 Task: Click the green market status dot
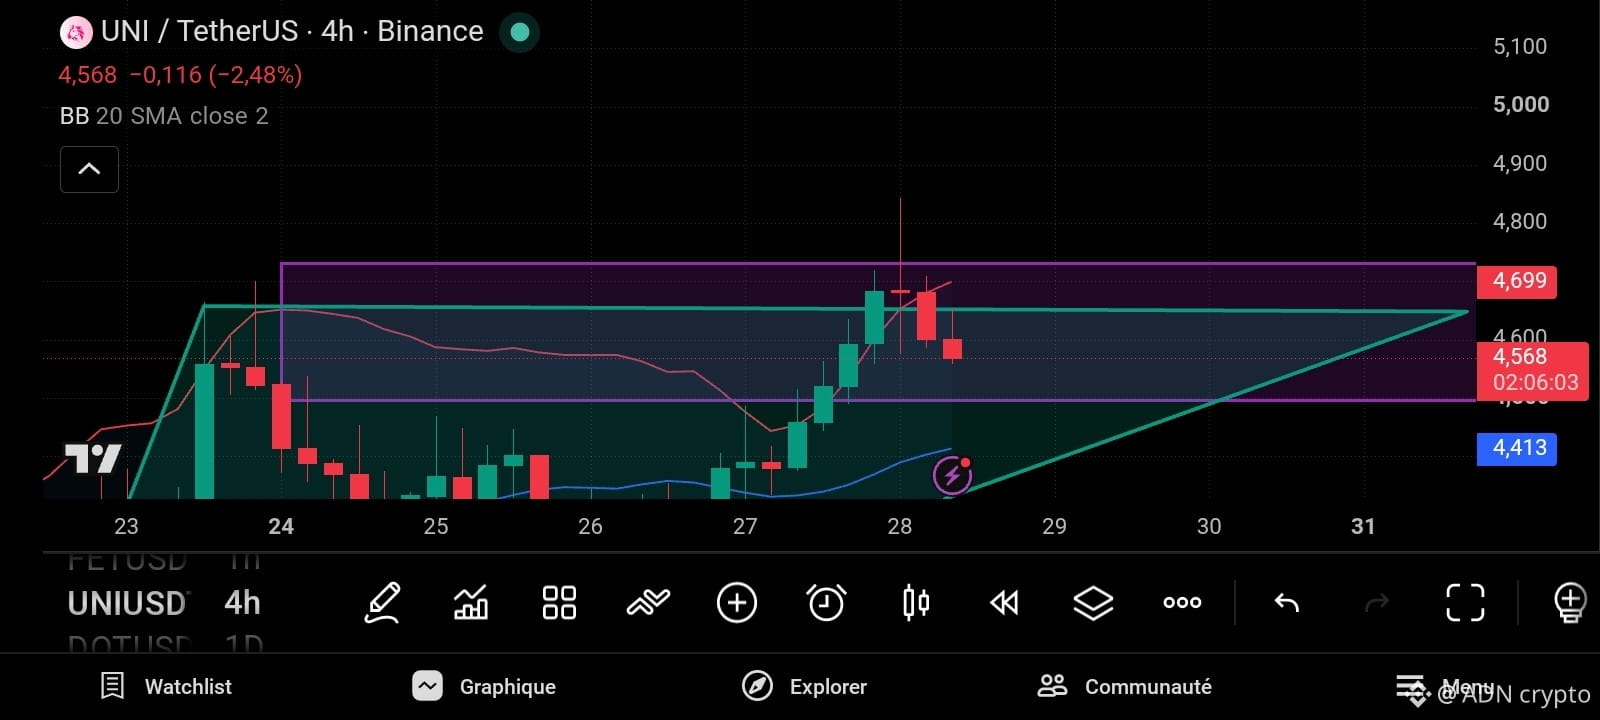pos(520,32)
